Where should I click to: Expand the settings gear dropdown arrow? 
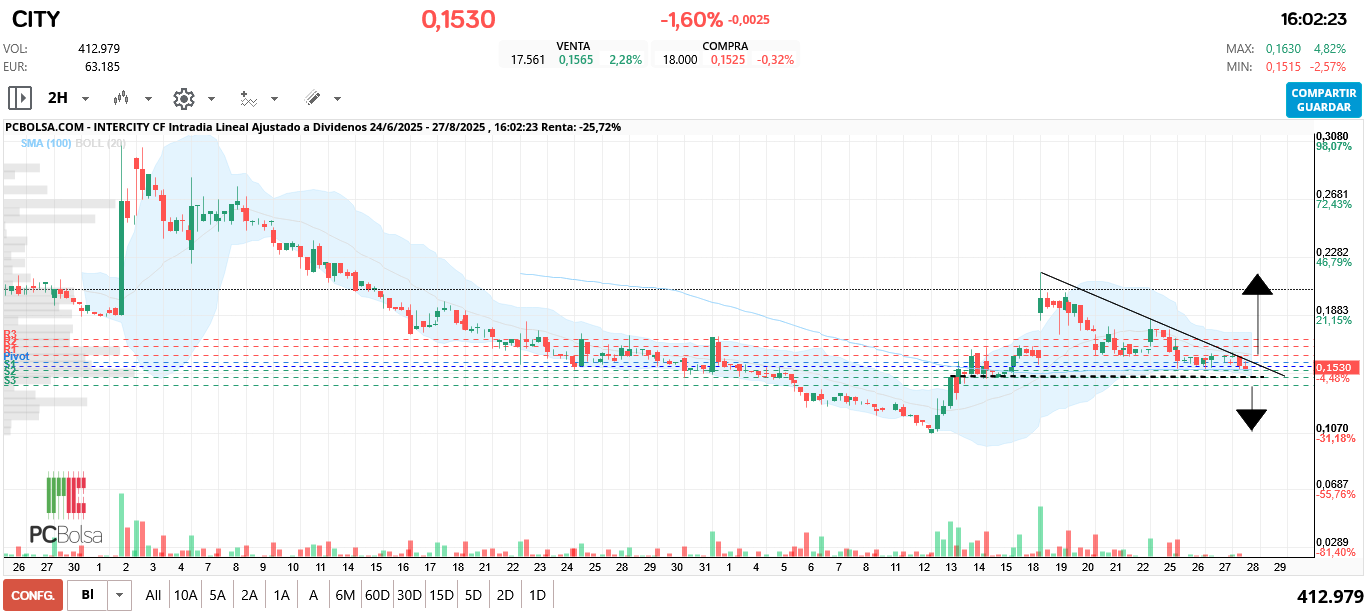pos(211,99)
